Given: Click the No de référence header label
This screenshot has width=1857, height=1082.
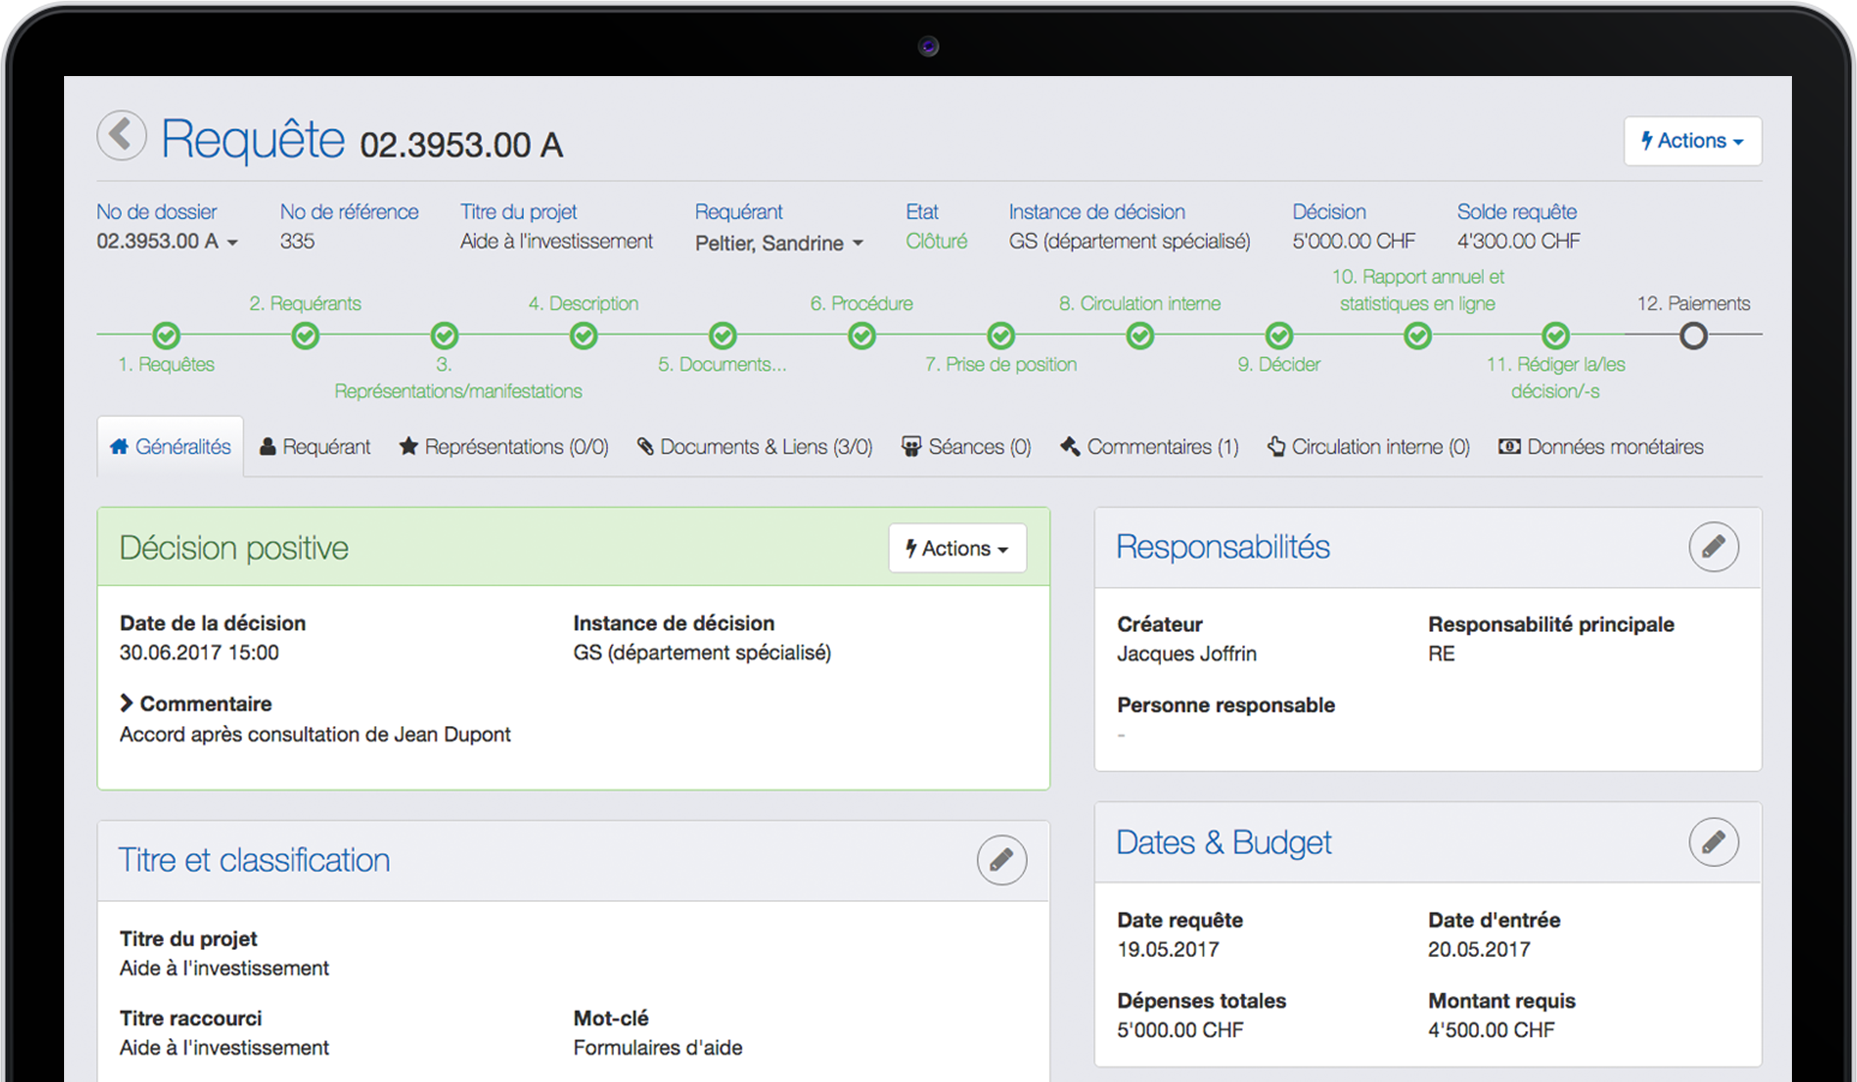Looking at the screenshot, I should 349,212.
